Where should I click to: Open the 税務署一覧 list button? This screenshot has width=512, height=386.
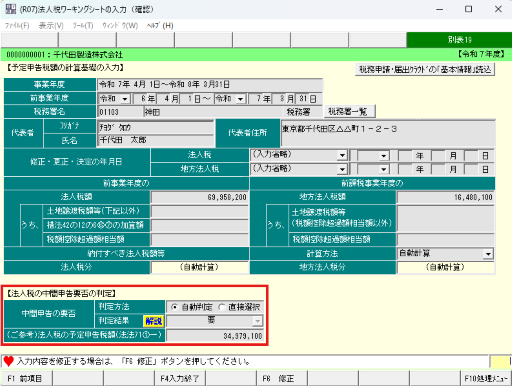[349, 111]
